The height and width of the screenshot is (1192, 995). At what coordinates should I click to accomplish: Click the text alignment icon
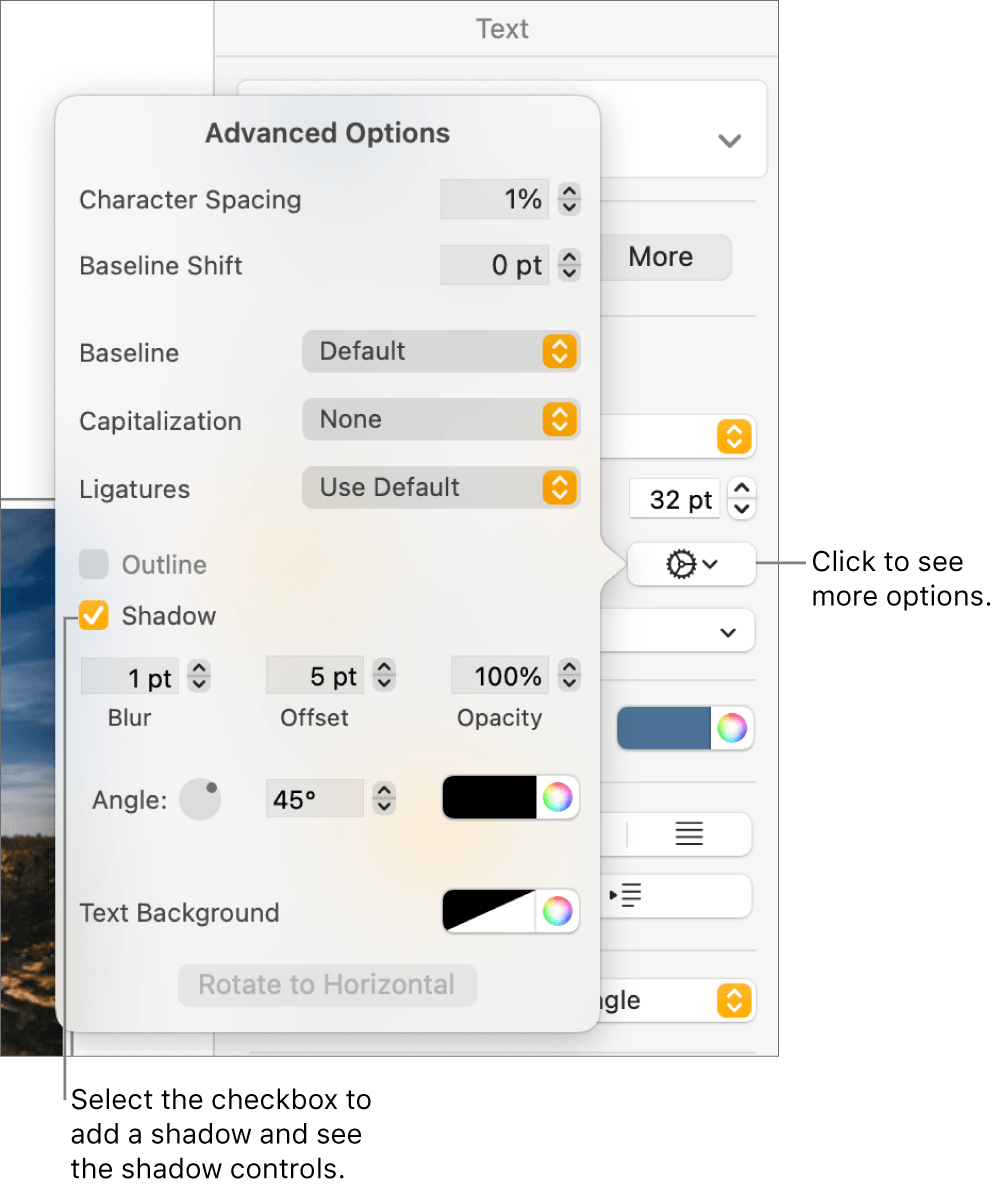689,834
